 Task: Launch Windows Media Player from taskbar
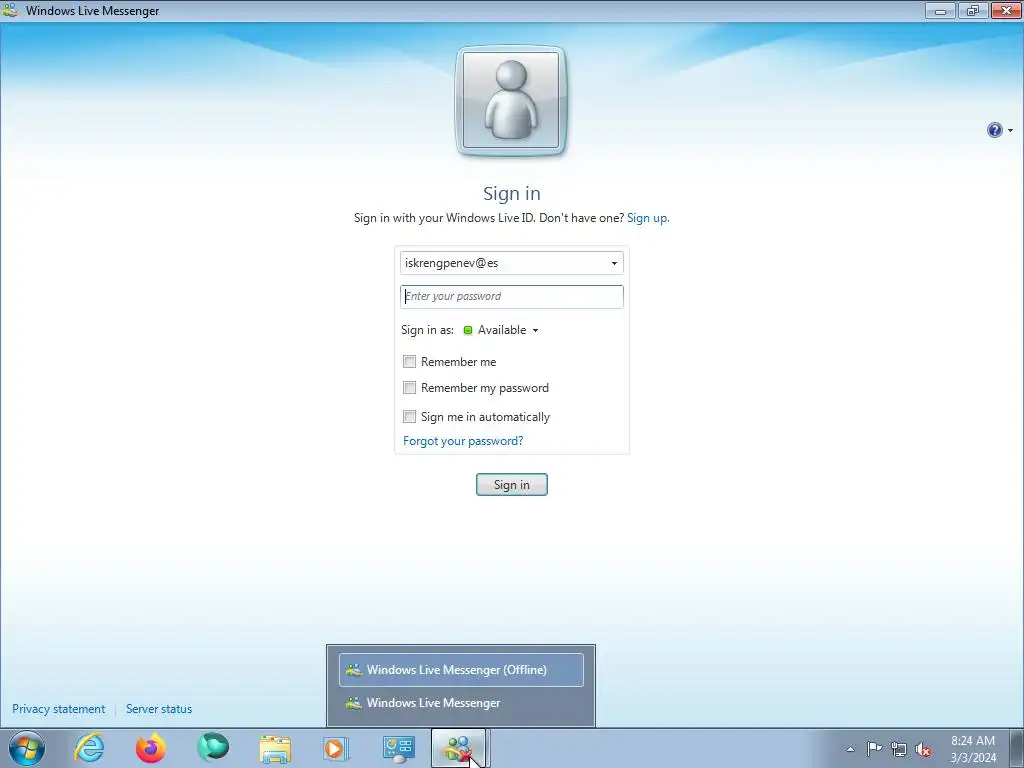(x=336, y=748)
